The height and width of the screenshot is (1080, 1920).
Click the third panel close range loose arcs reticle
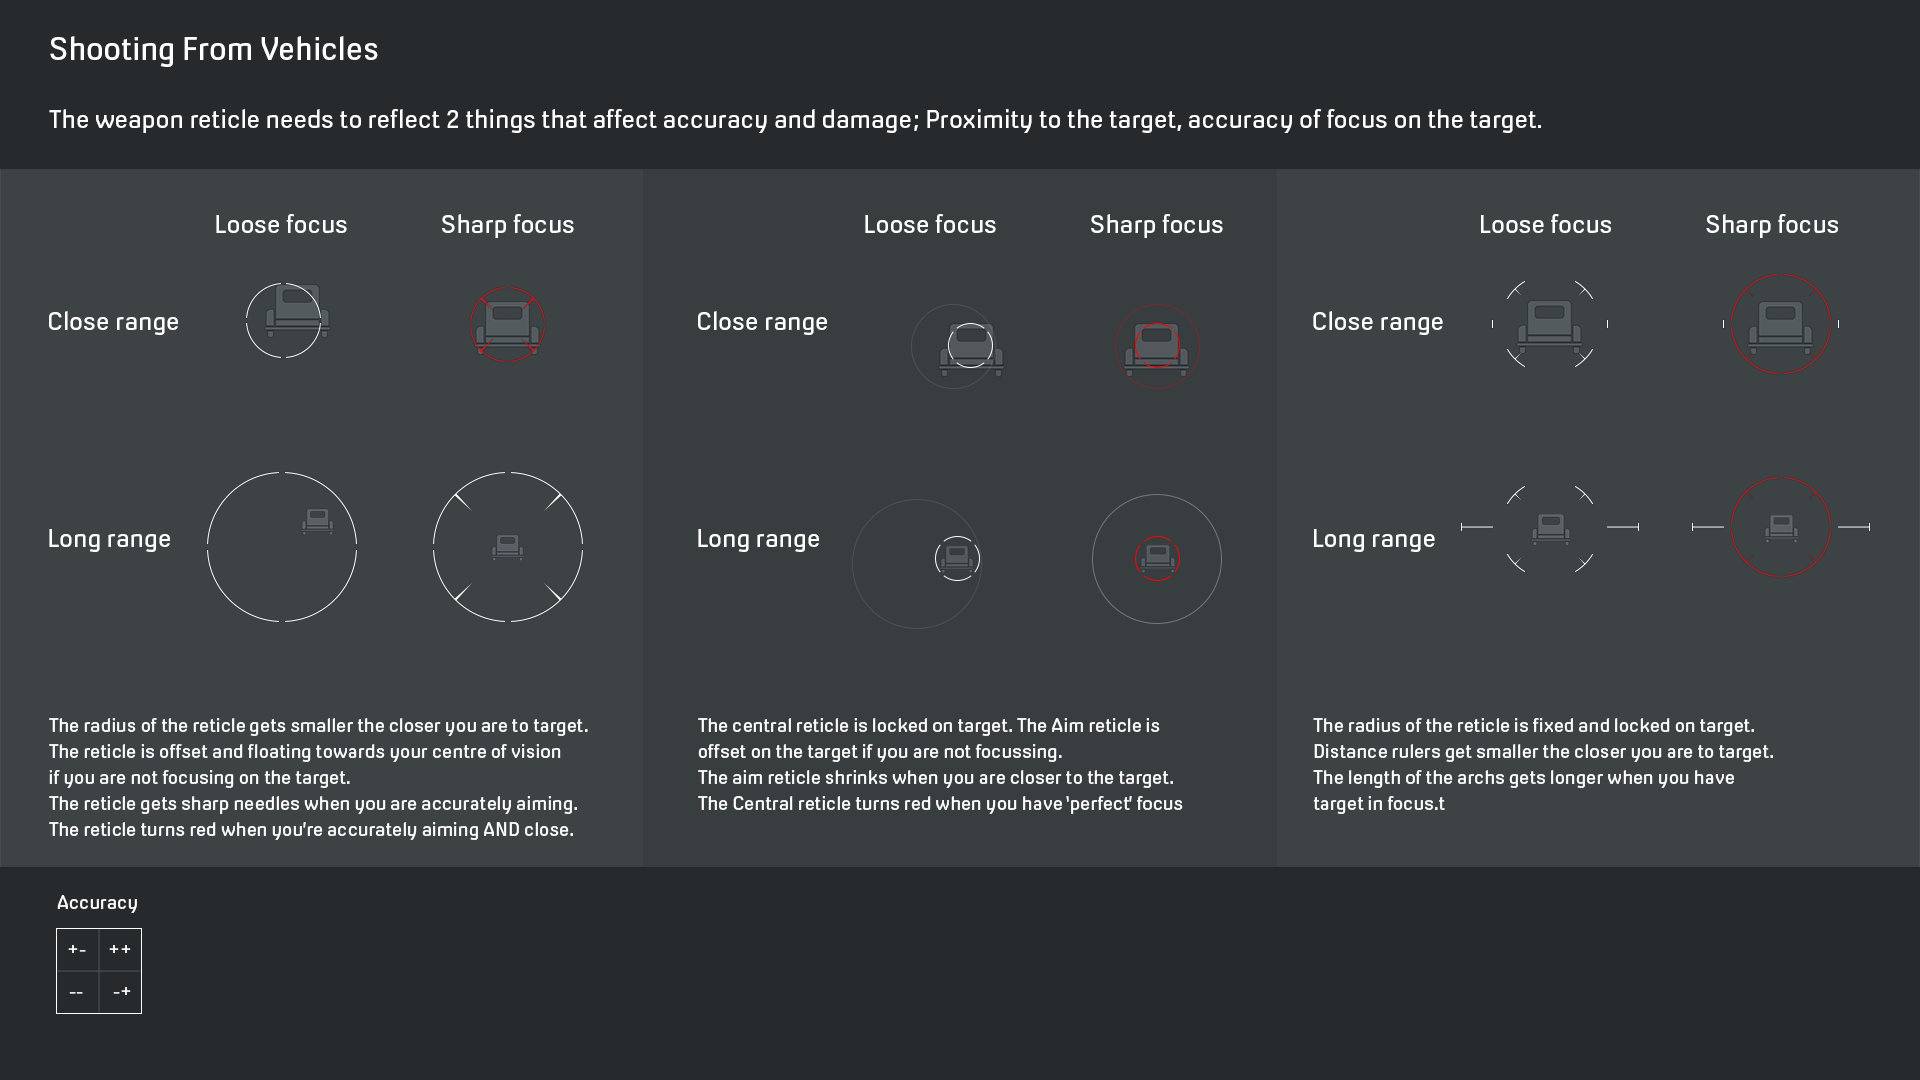1550,324
